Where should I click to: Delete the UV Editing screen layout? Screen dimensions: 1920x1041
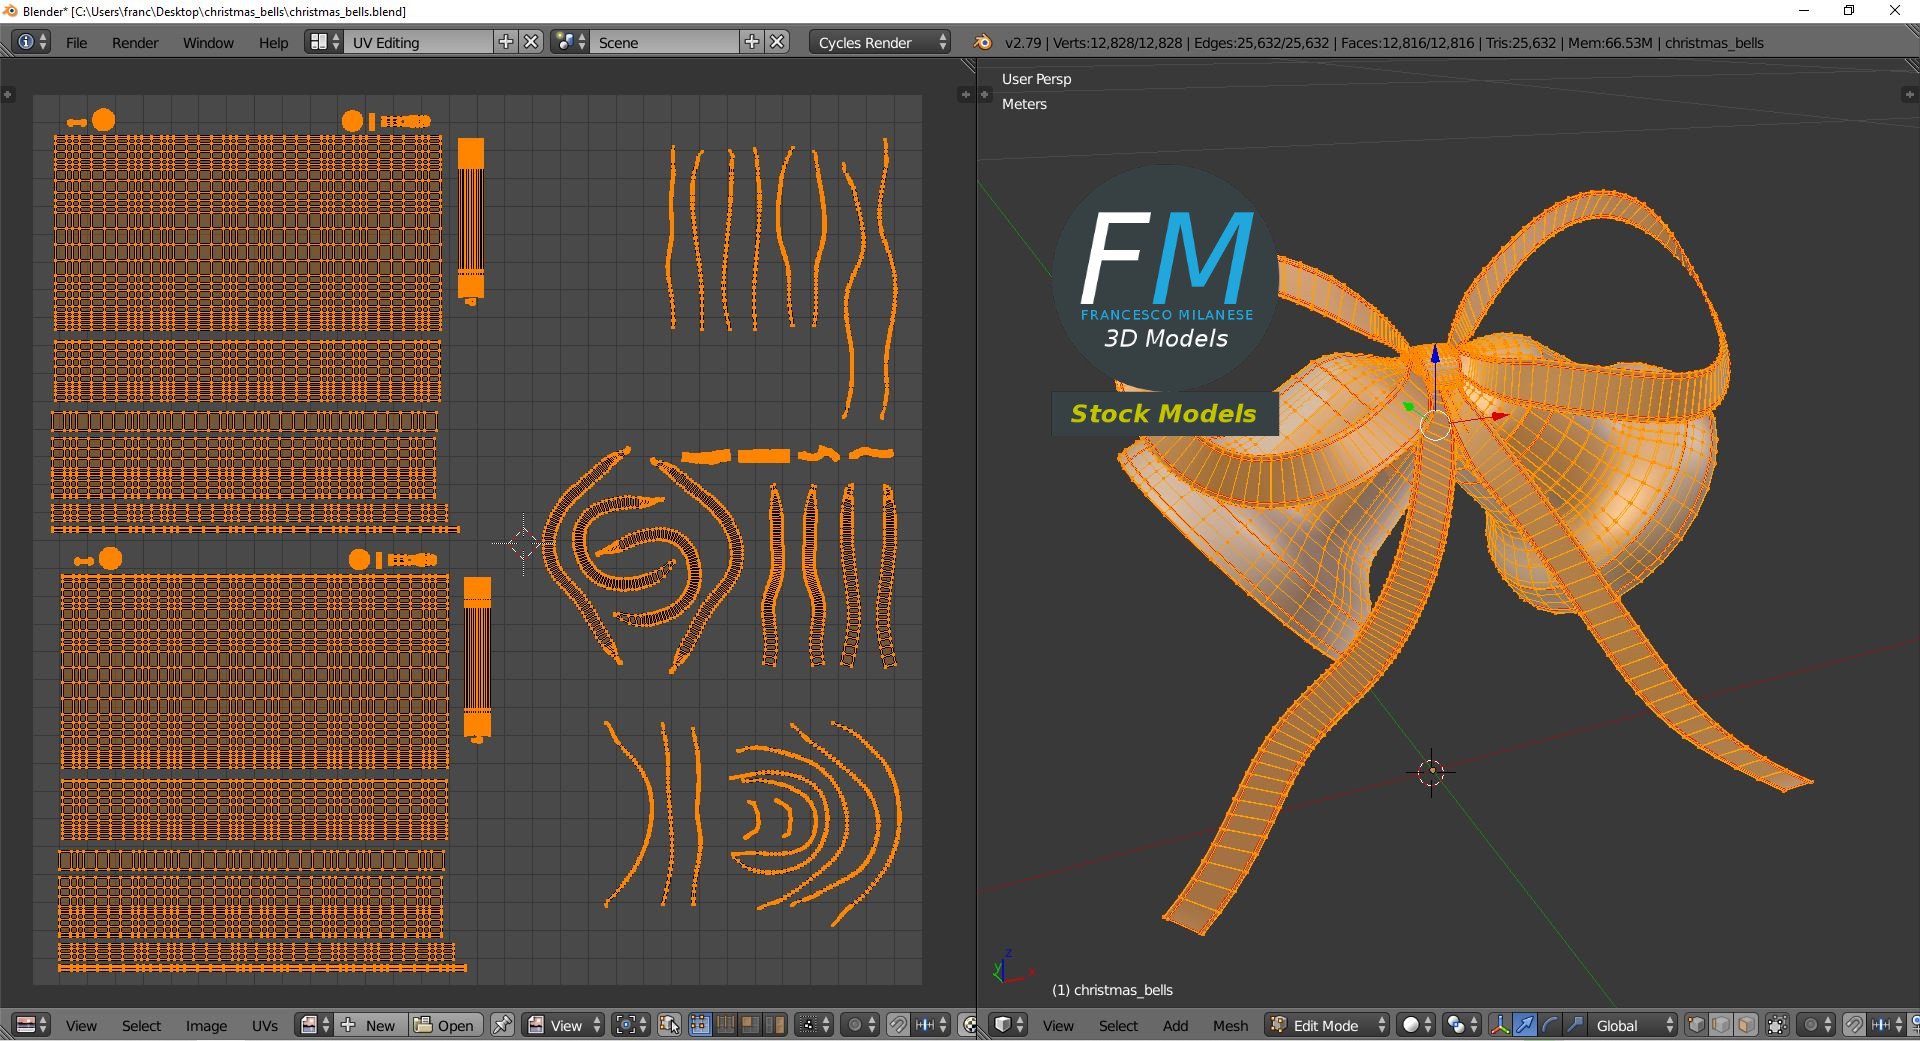(532, 42)
